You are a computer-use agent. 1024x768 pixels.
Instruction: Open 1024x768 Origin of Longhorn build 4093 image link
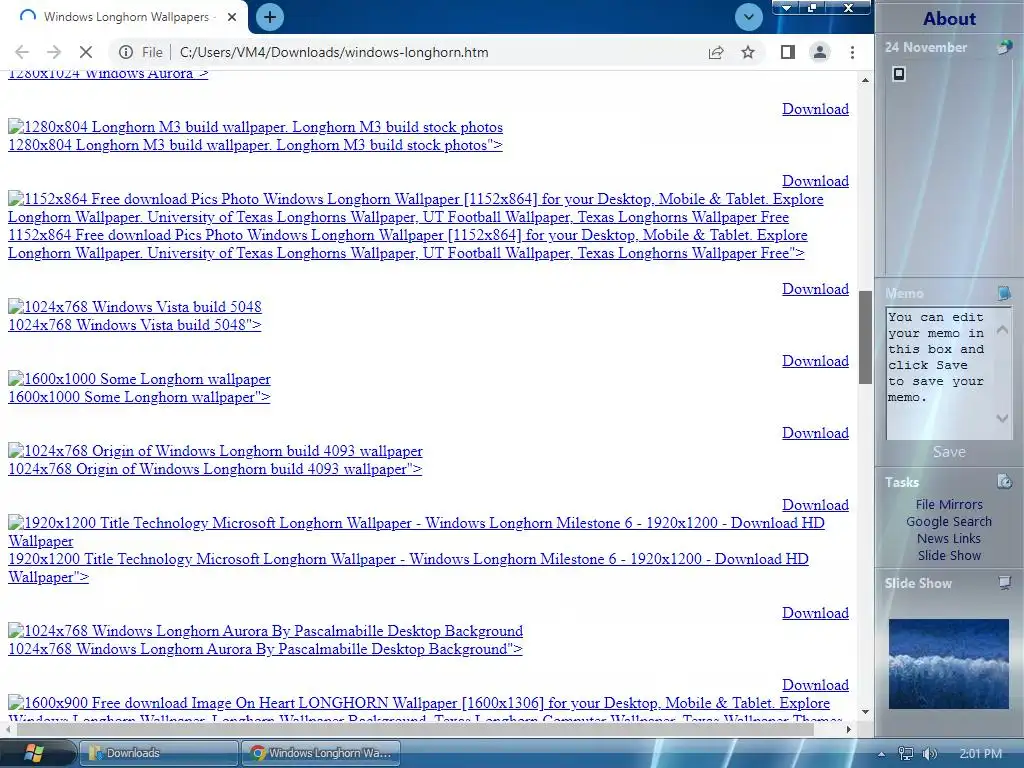pyautogui.click(x=215, y=451)
